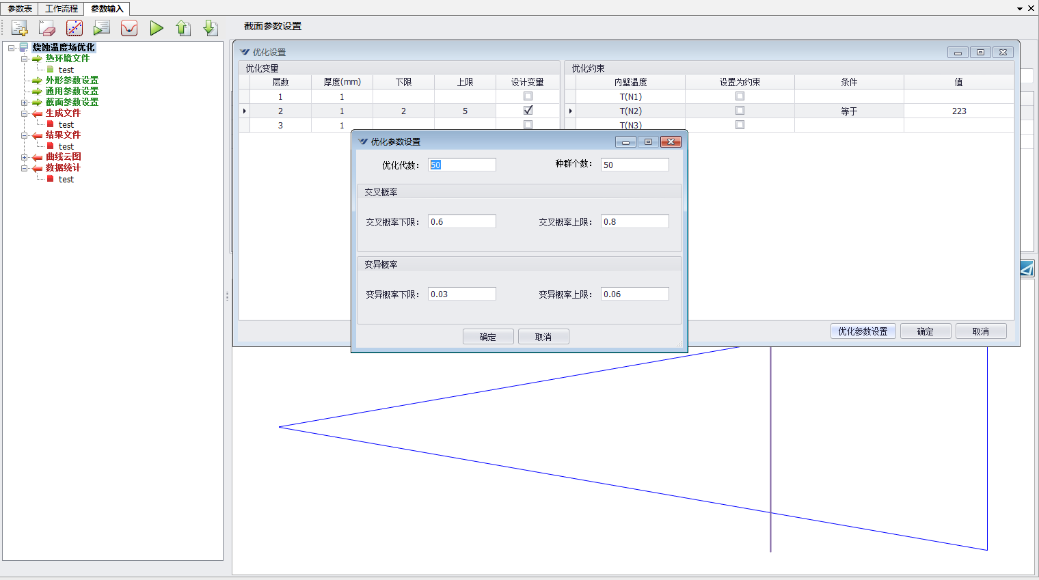Expand the 截面参数设置 tree node
The height and width of the screenshot is (580, 1039).
24,102
